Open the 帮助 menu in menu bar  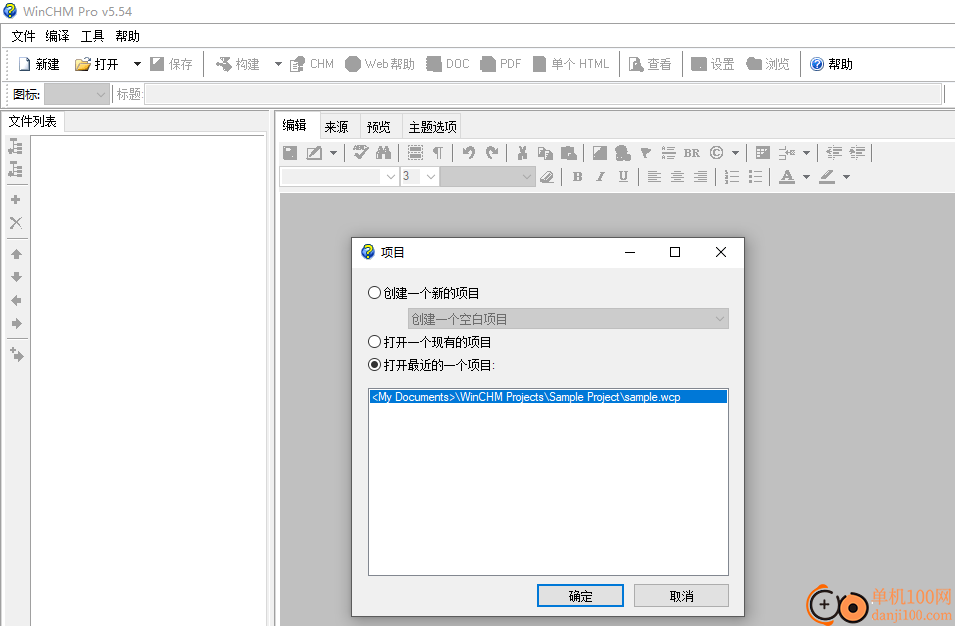(x=127, y=37)
